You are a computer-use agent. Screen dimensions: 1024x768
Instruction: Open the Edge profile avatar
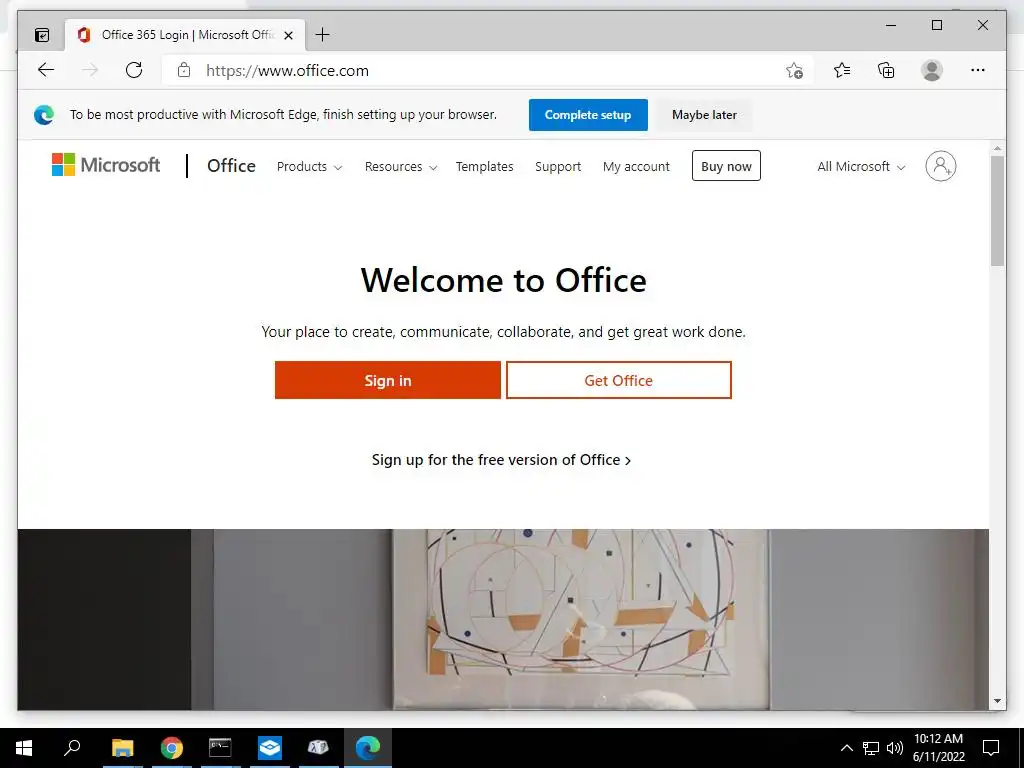[x=932, y=70]
